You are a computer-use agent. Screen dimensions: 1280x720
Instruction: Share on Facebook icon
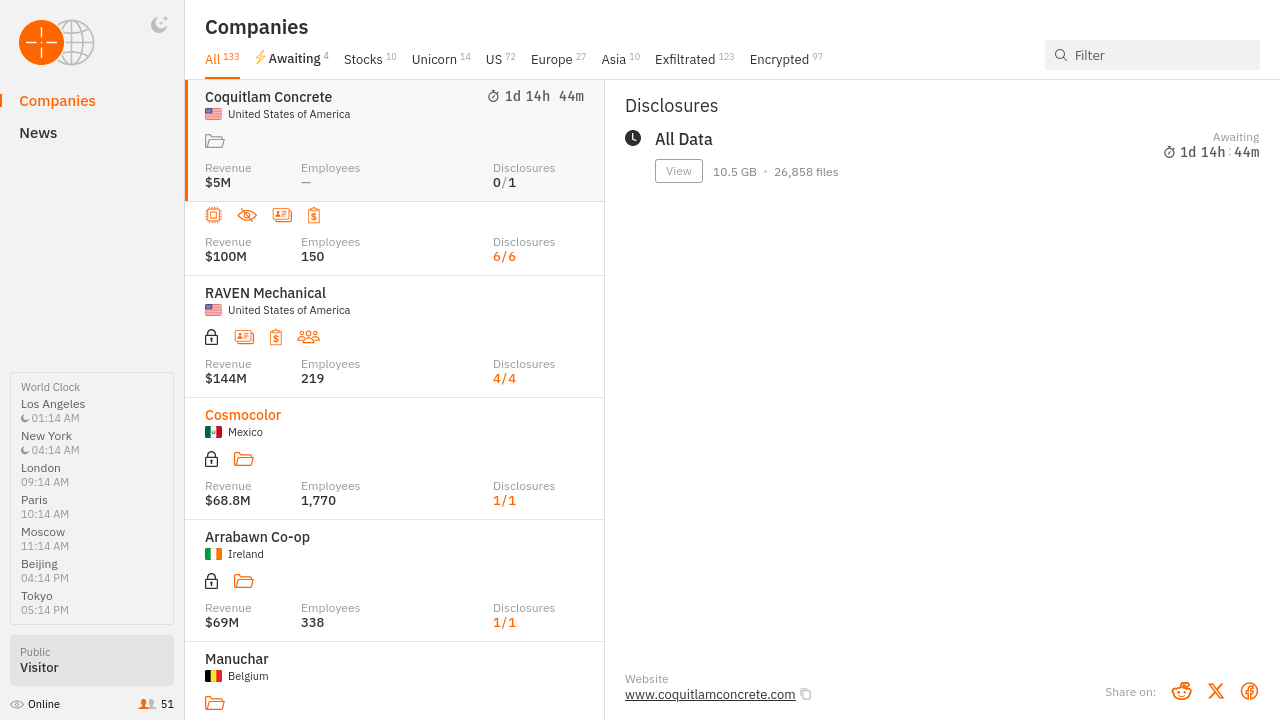pyautogui.click(x=1249, y=691)
